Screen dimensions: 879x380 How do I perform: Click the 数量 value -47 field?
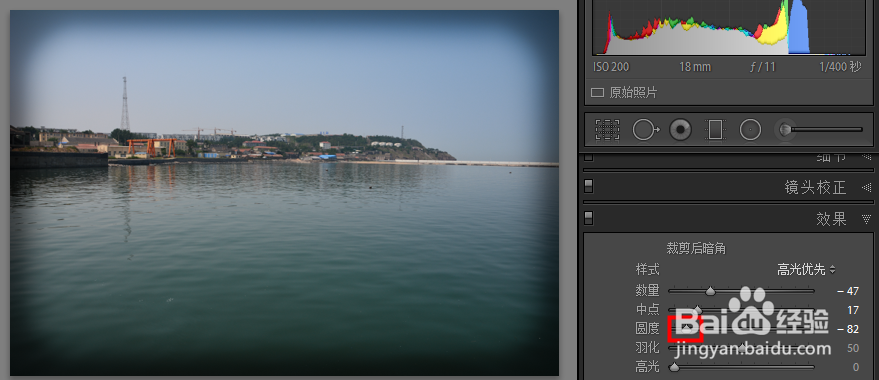pyautogui.click(x=848, y=291)
